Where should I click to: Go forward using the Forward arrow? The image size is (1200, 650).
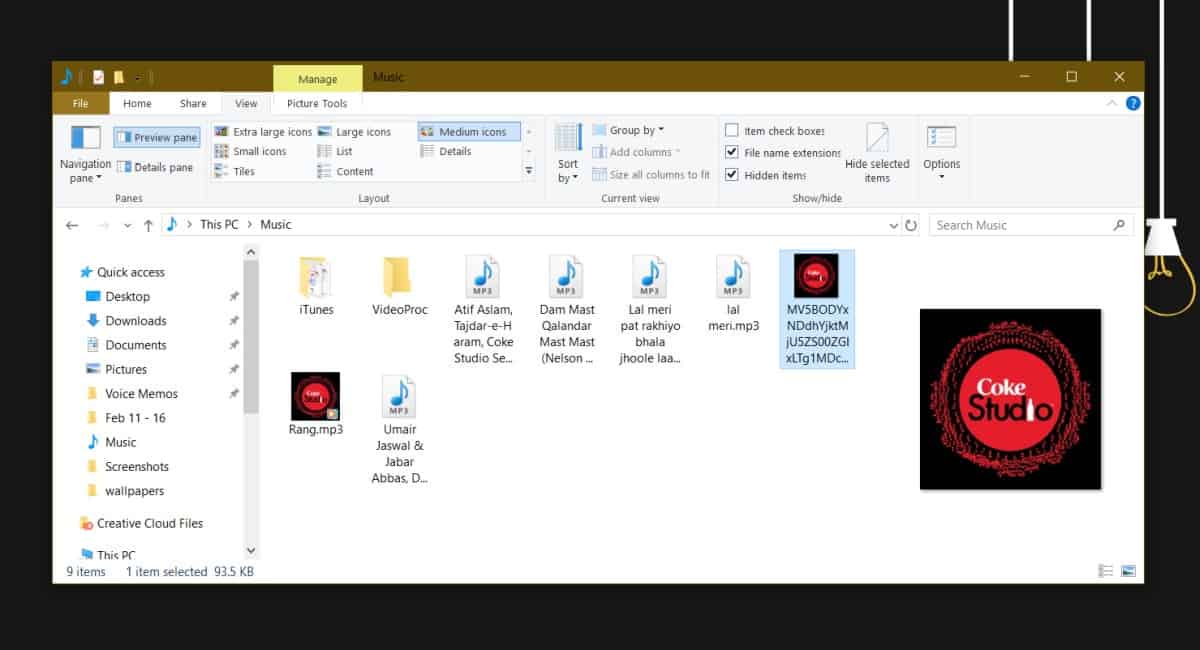102,225
